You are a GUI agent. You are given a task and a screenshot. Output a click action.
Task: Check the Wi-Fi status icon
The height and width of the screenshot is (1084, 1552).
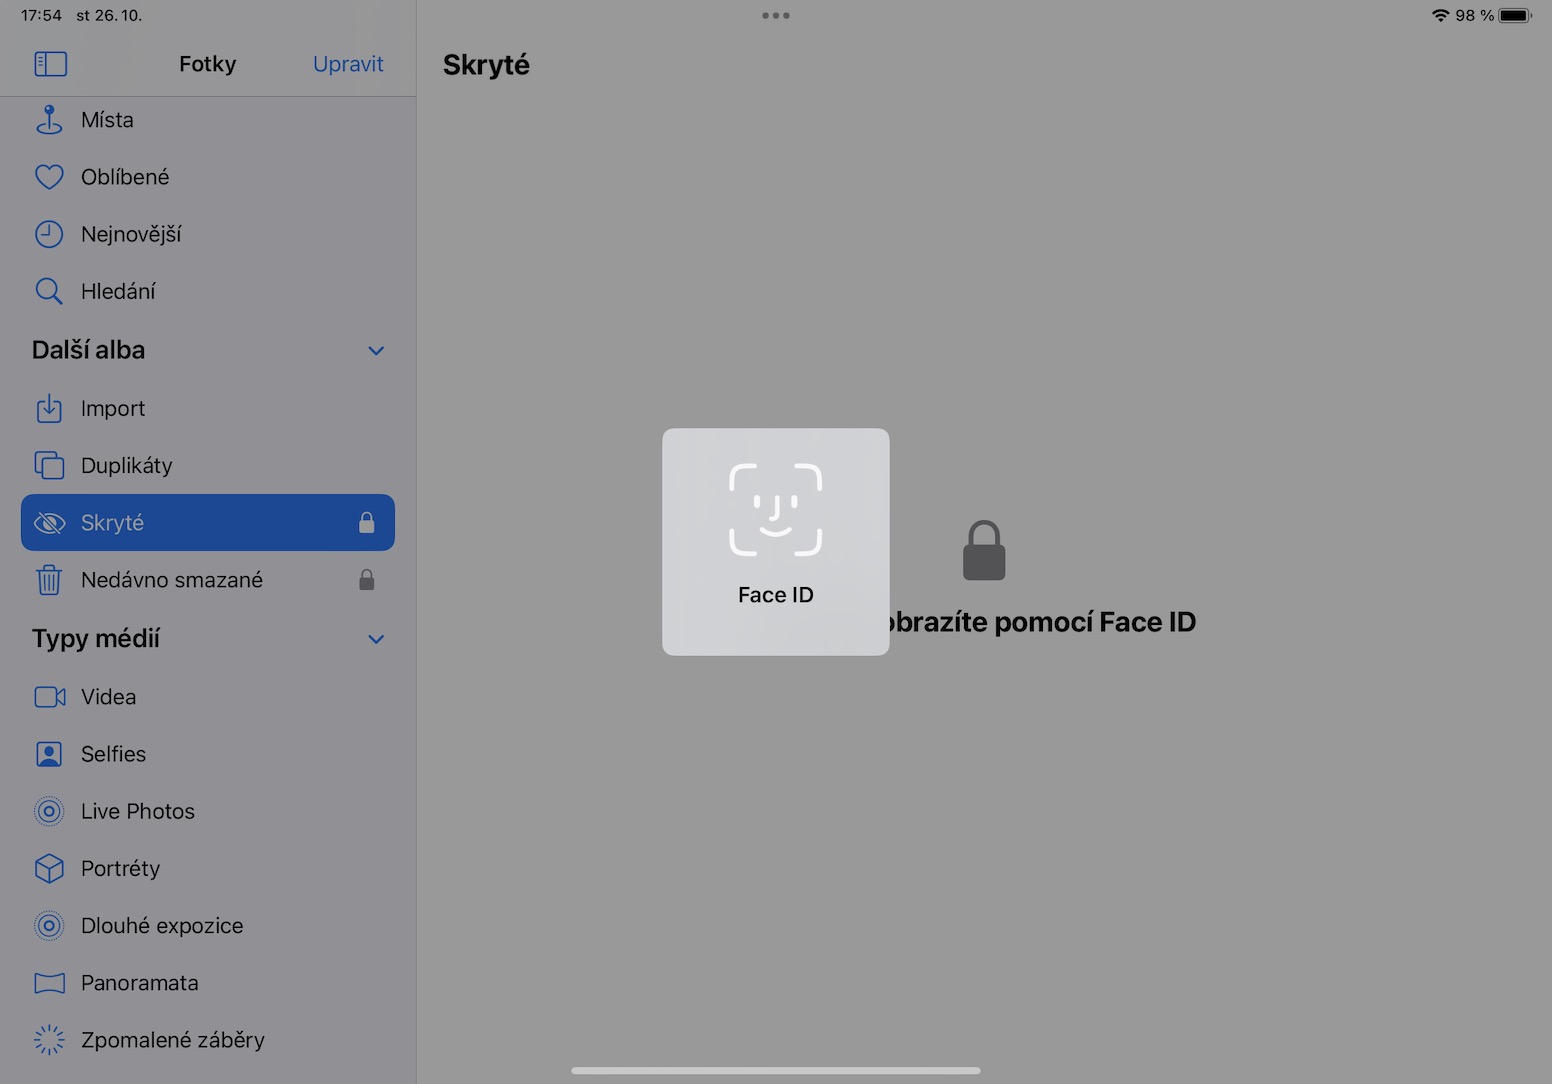coord(1440,15)
